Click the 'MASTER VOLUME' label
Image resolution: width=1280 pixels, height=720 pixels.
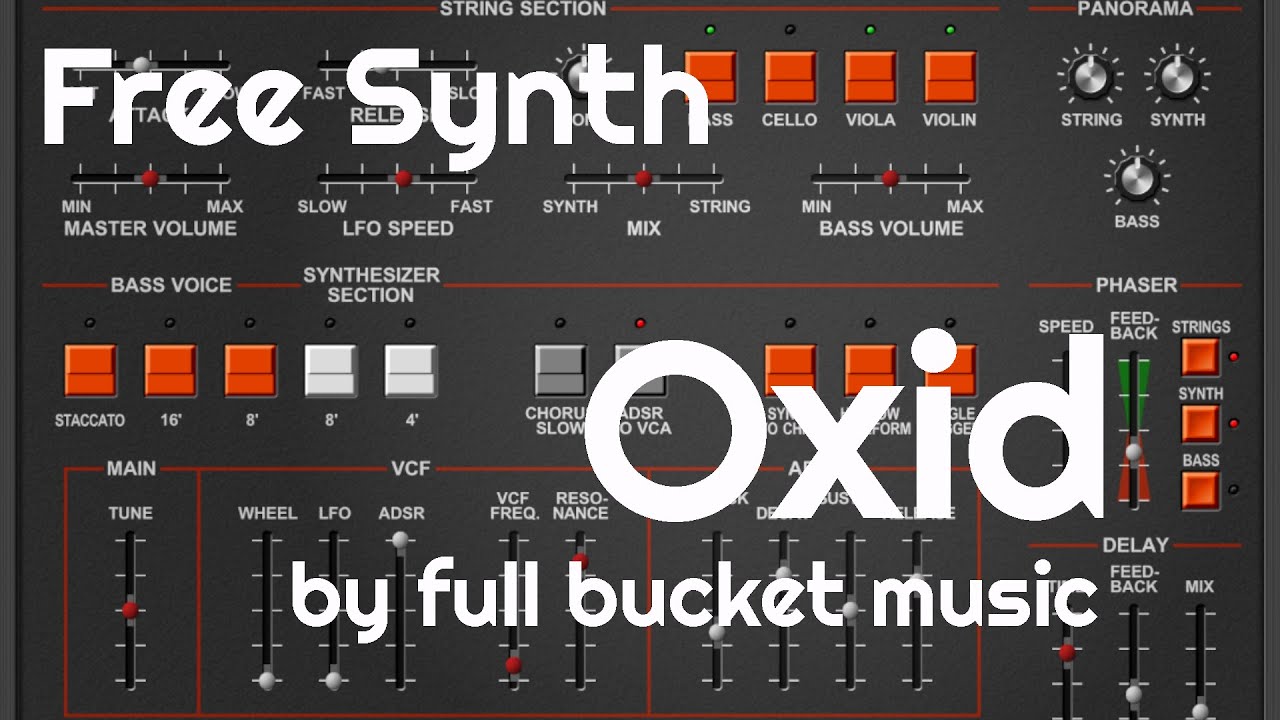[x=150, y=229]
